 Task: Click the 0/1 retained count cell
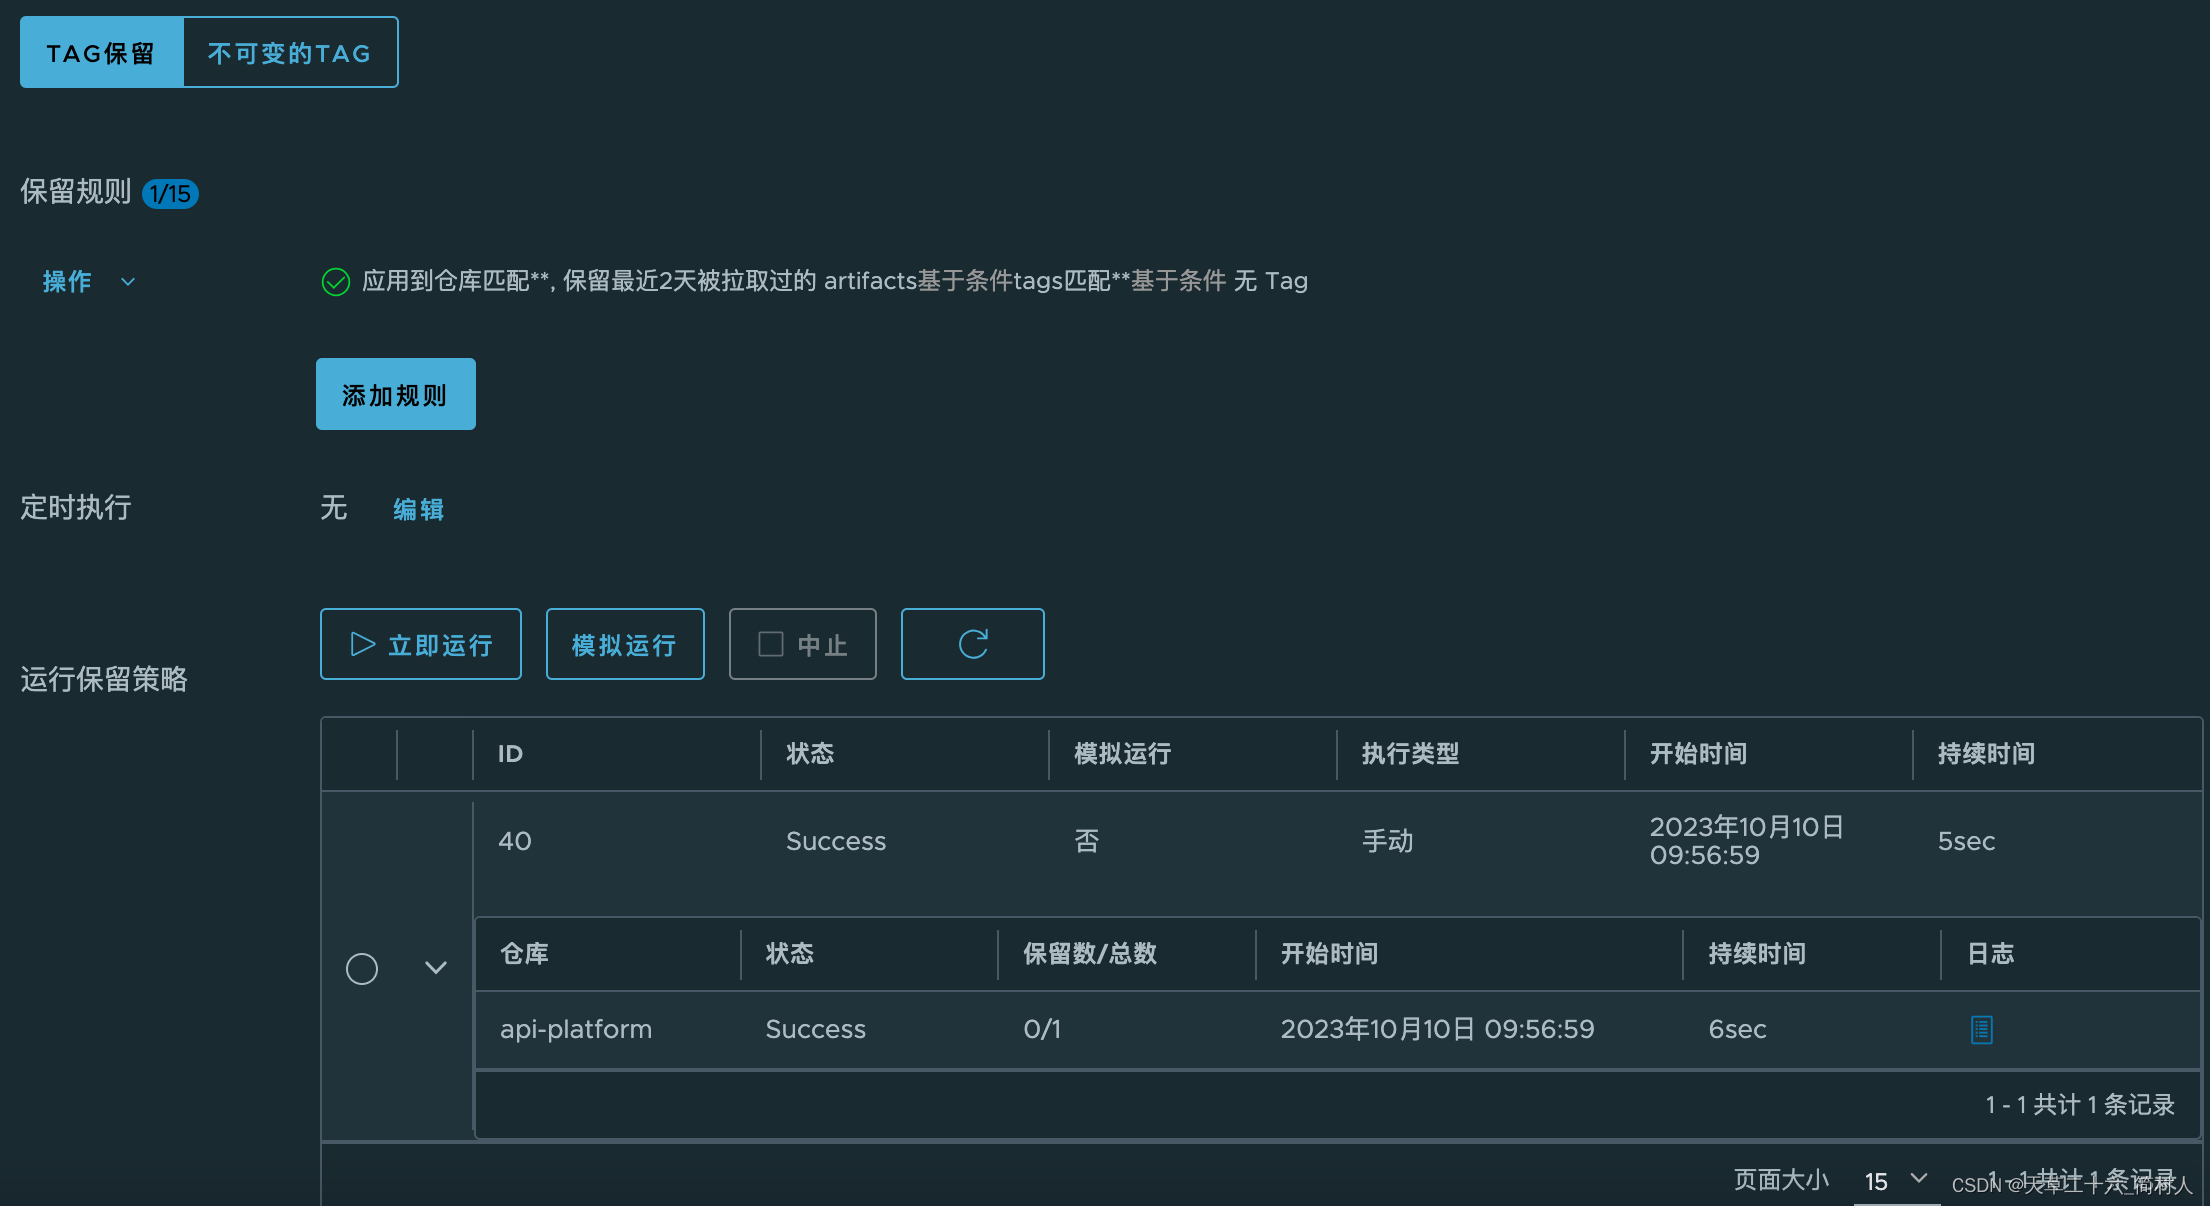pos(1042,1029)
